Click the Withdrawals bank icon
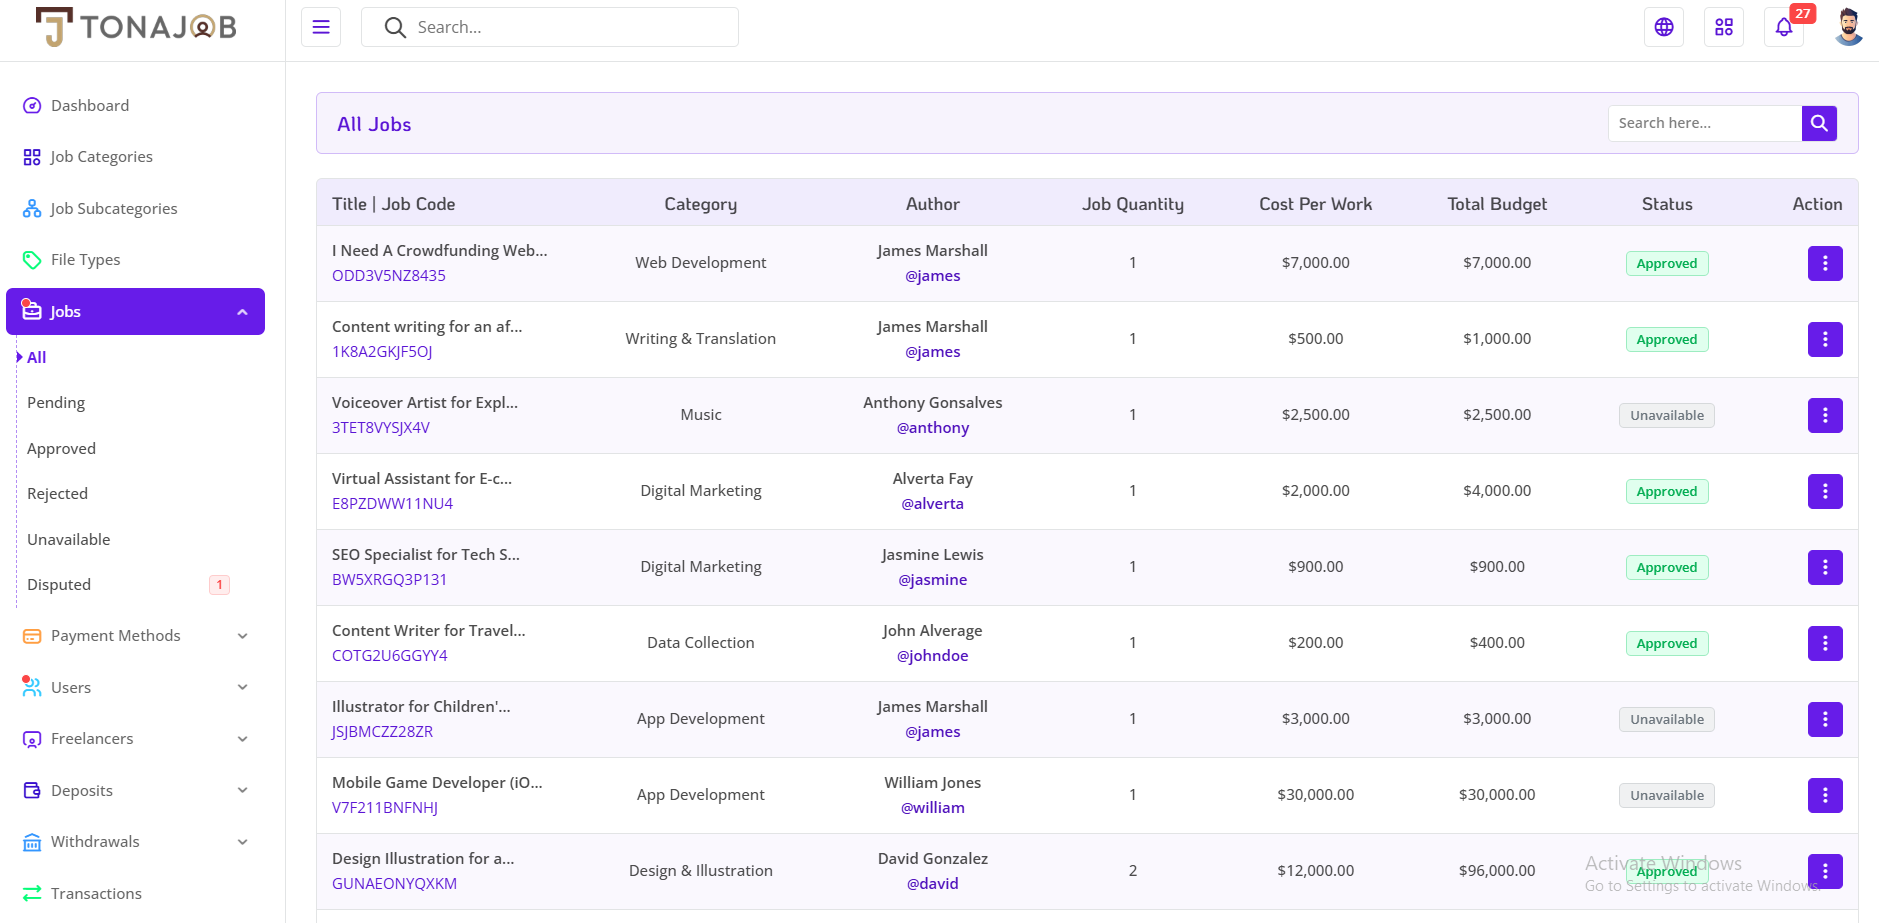Screen dimensions: 1879x923 click(x=32, y=842)
